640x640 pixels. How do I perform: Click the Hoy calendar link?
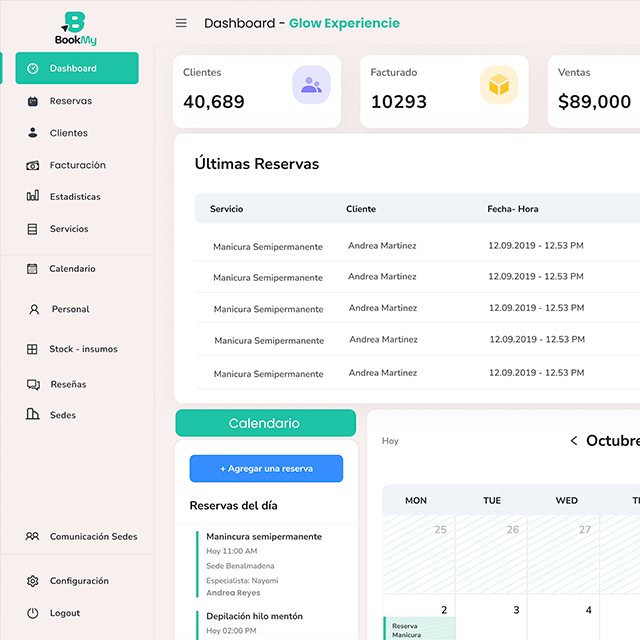[x=390, y=441]
